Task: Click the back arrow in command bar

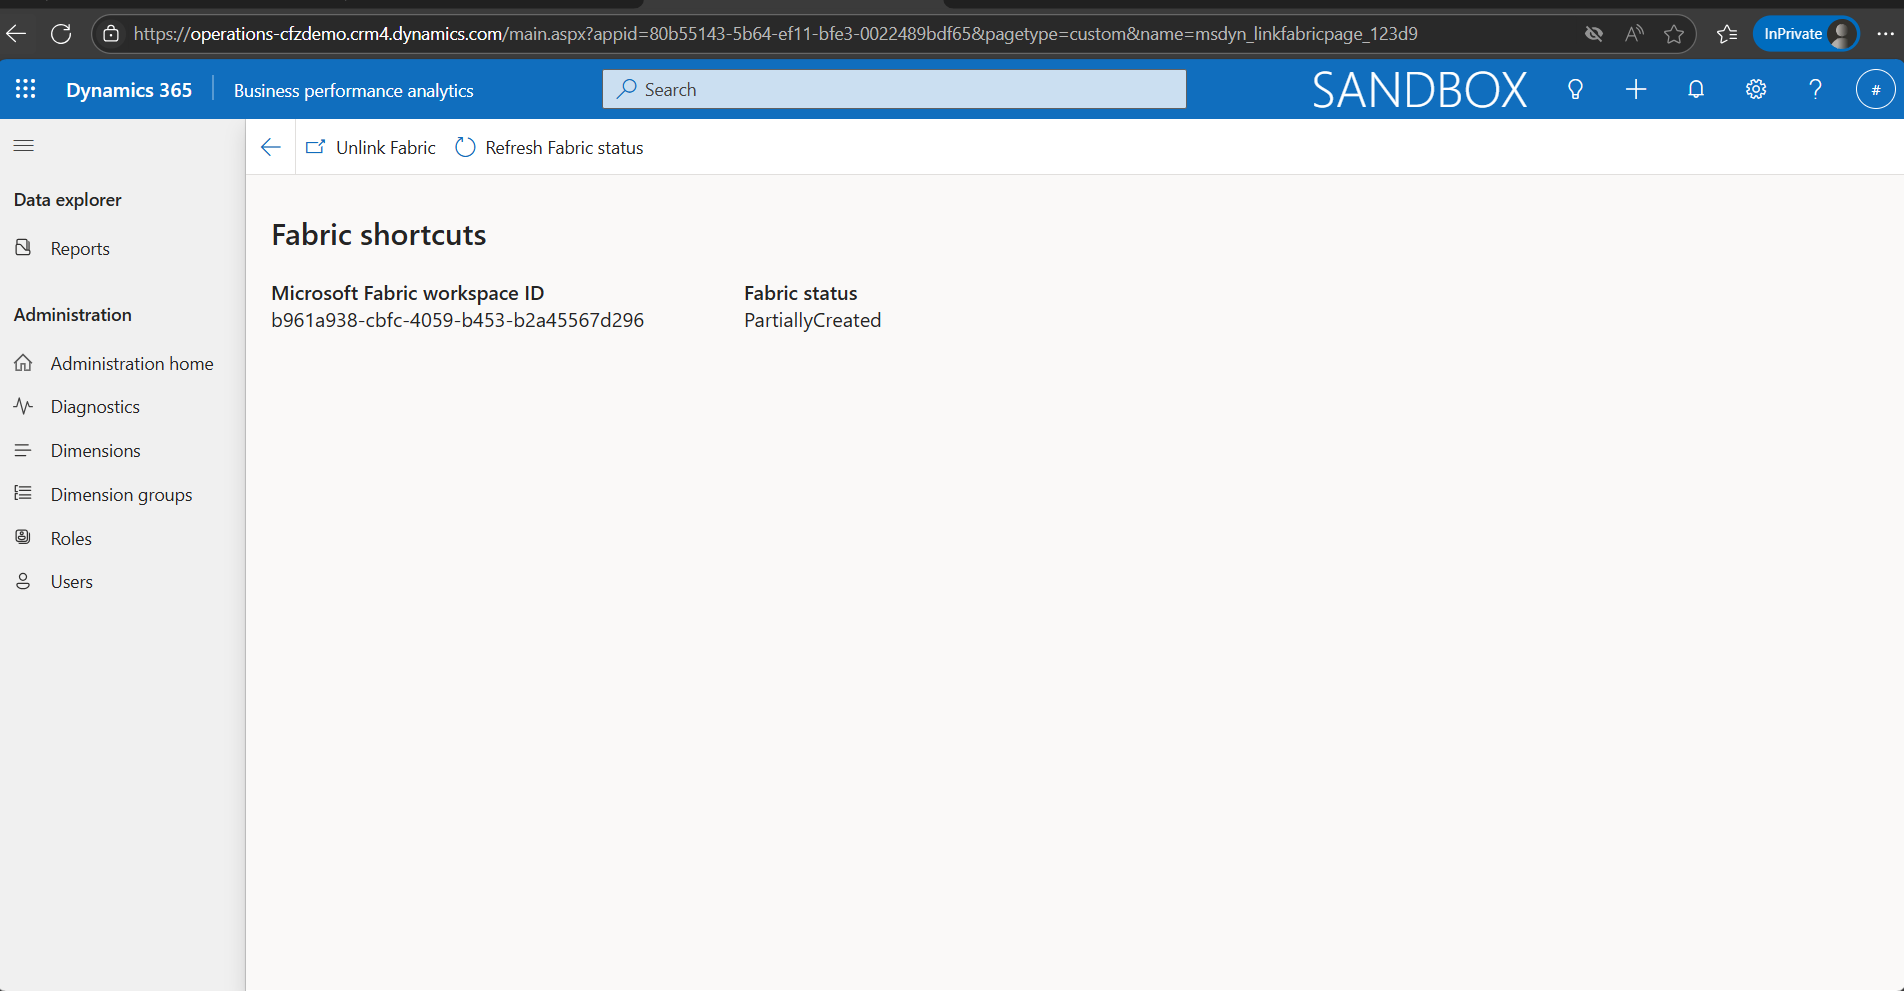Action: (x=270, y=148)
